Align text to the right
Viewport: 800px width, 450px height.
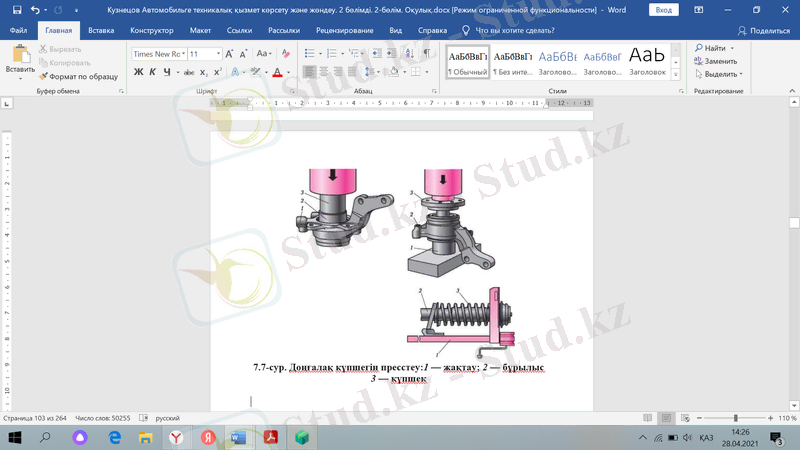click(x=338, y=72)
